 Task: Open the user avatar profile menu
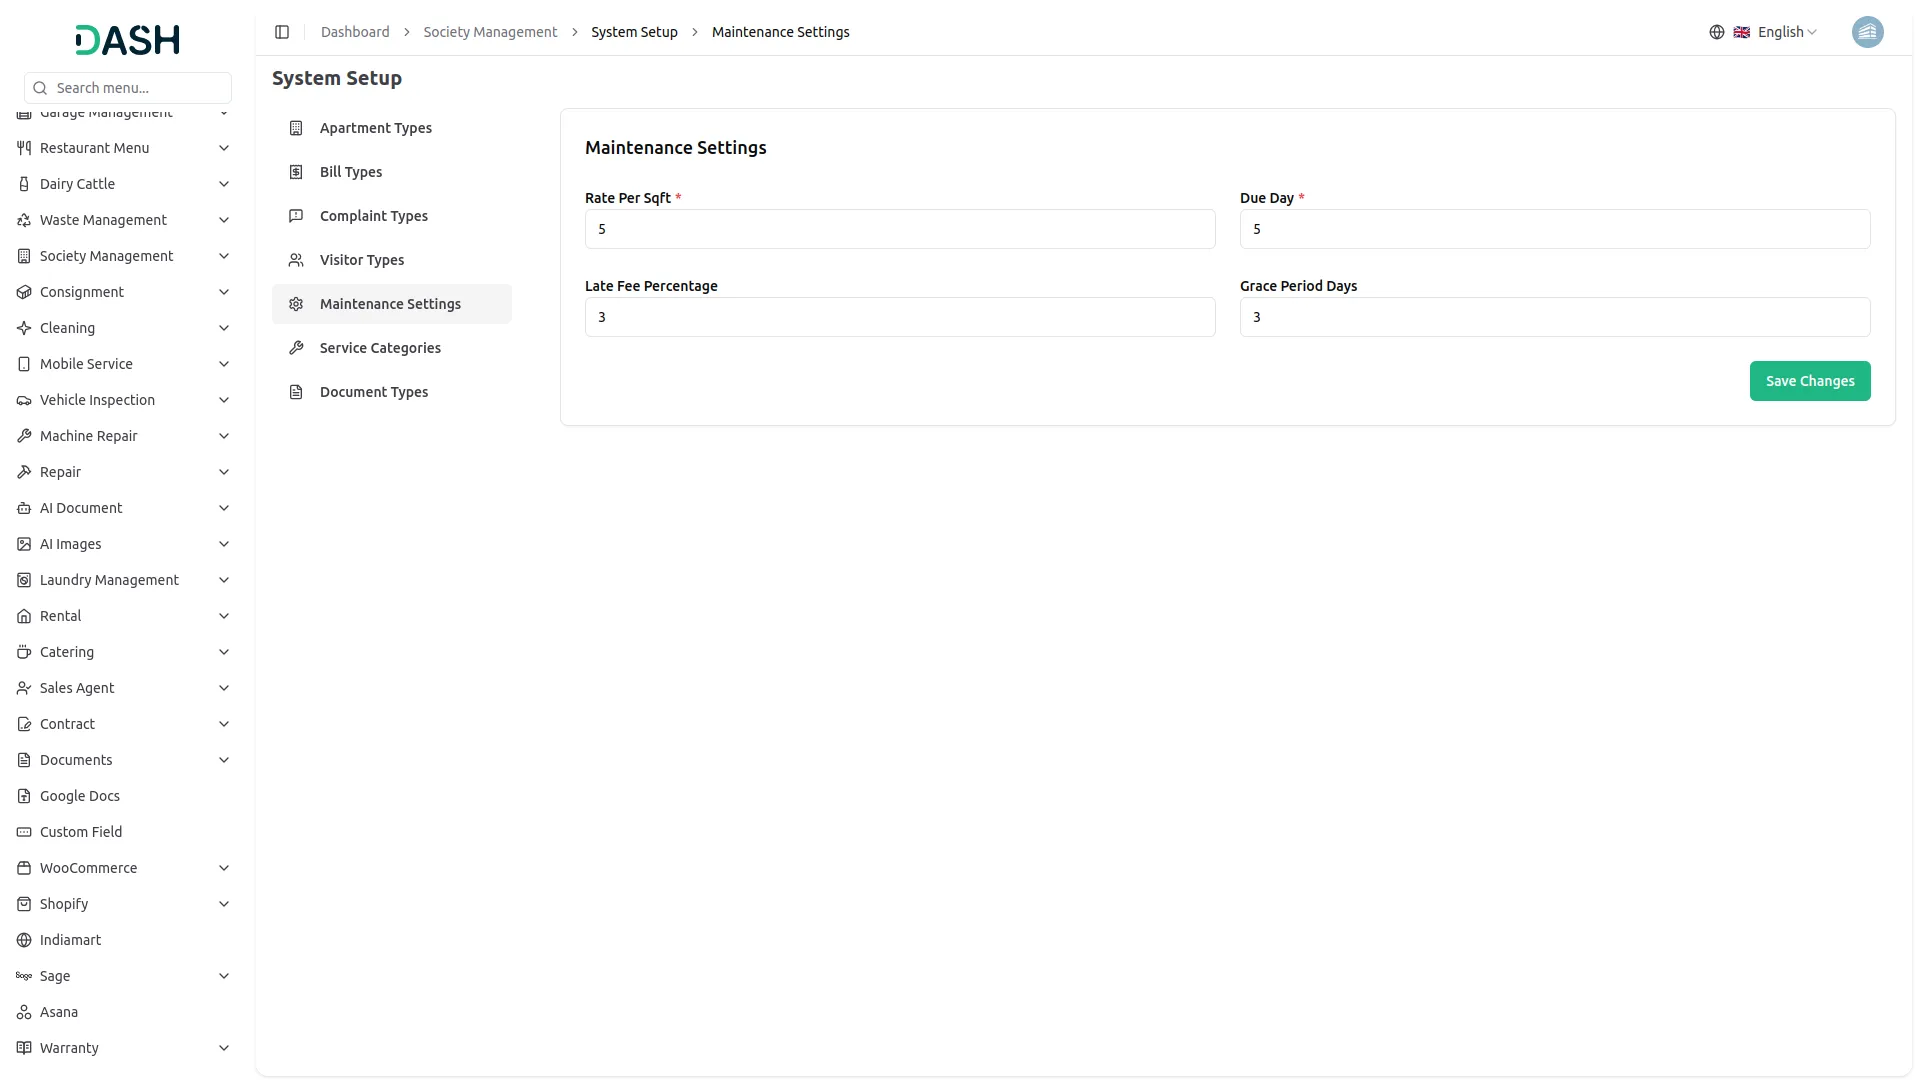pyautogui.click(x=1867, y=32)
